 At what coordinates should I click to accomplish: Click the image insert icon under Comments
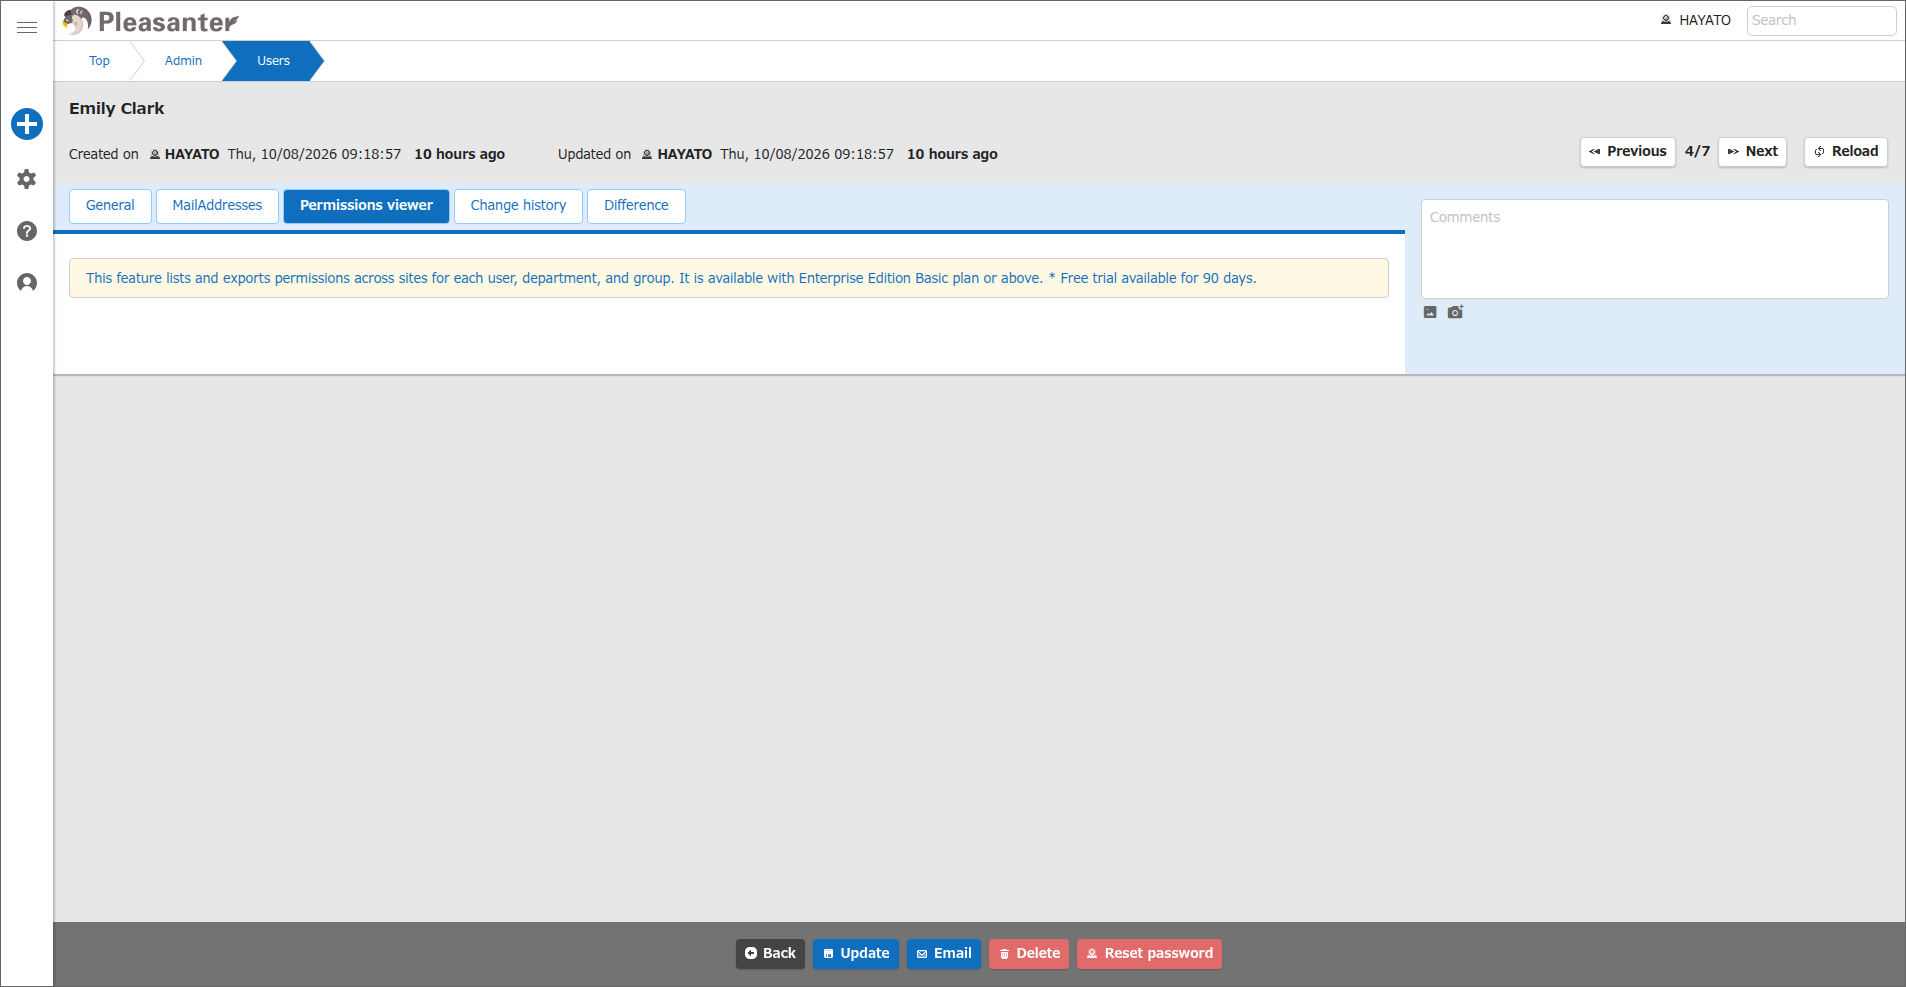coord(1430,312)
